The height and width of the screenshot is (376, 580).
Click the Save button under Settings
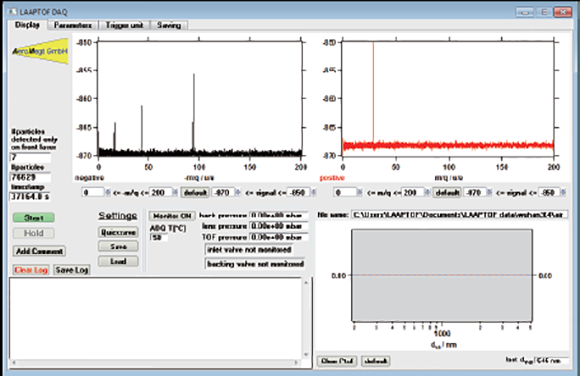tap(118, 246)
